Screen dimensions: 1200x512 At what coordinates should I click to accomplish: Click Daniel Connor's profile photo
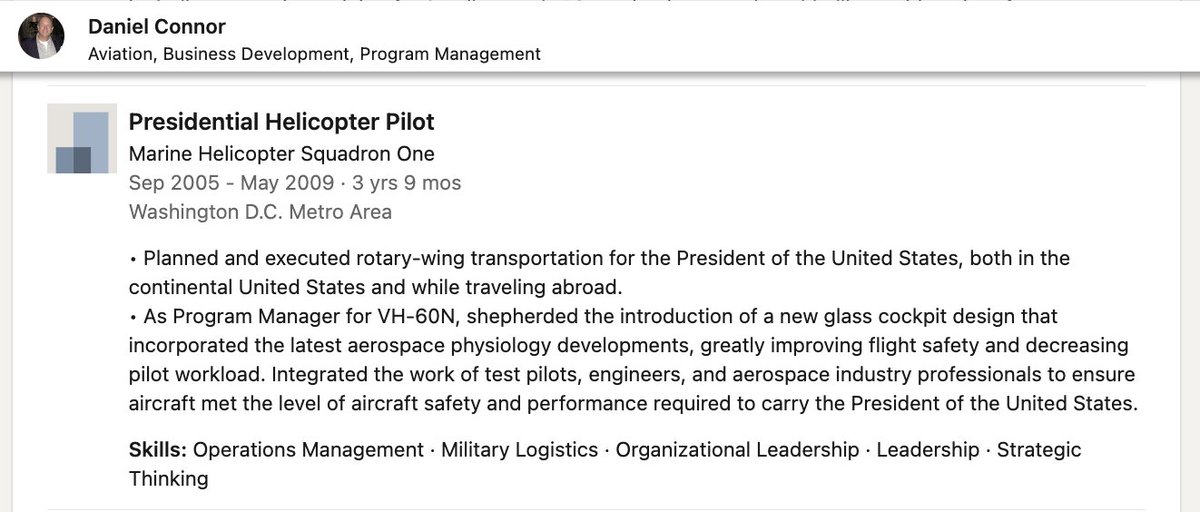[x=41, y=37]
